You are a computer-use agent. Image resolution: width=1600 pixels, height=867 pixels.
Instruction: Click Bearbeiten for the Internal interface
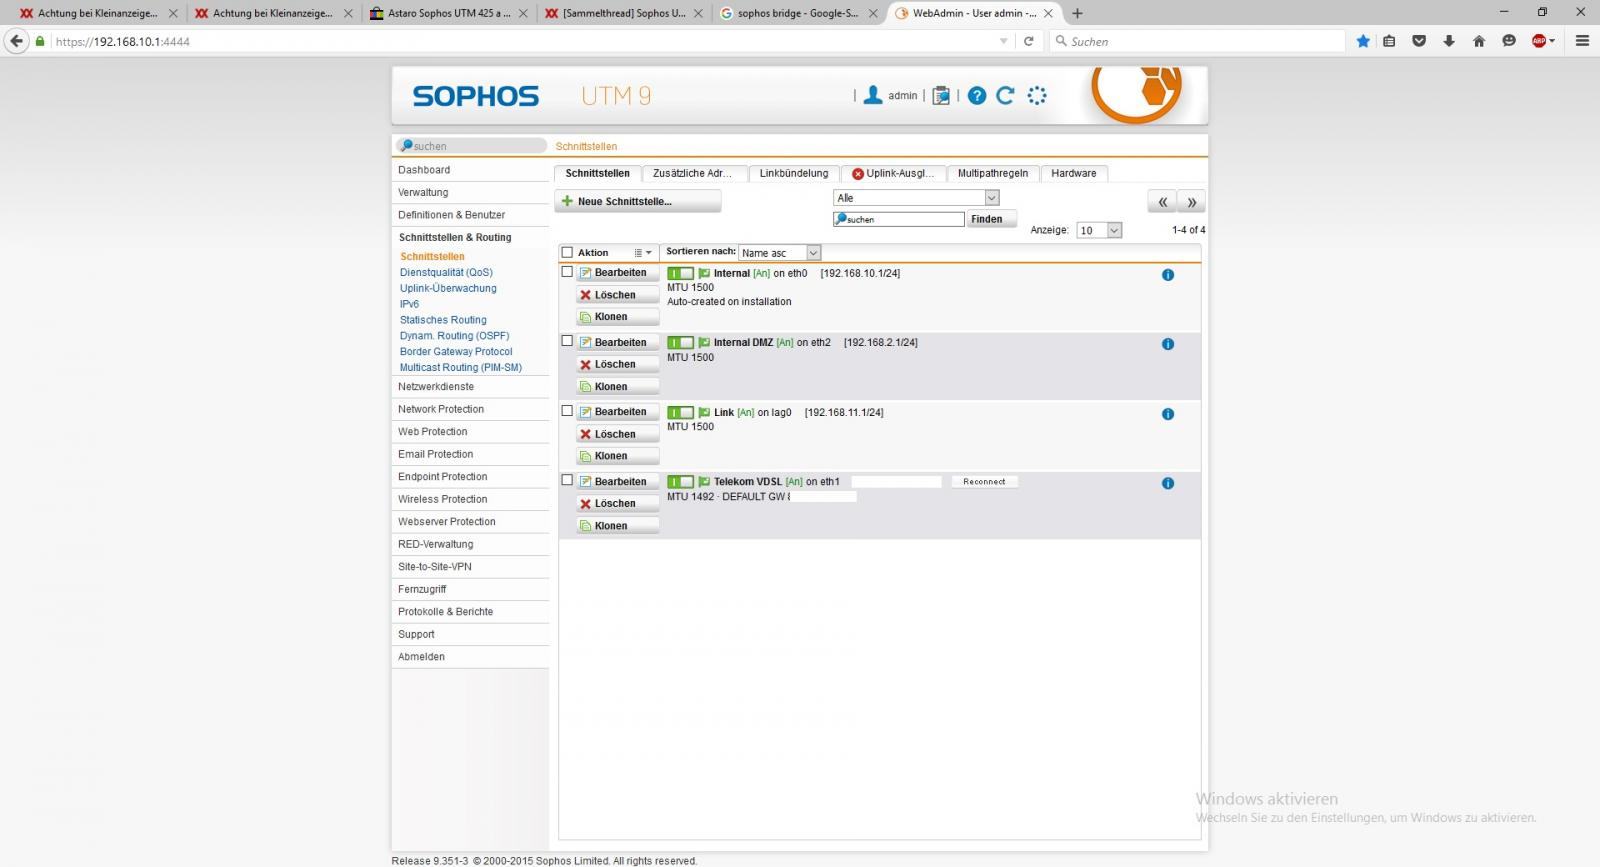(618, 273)
